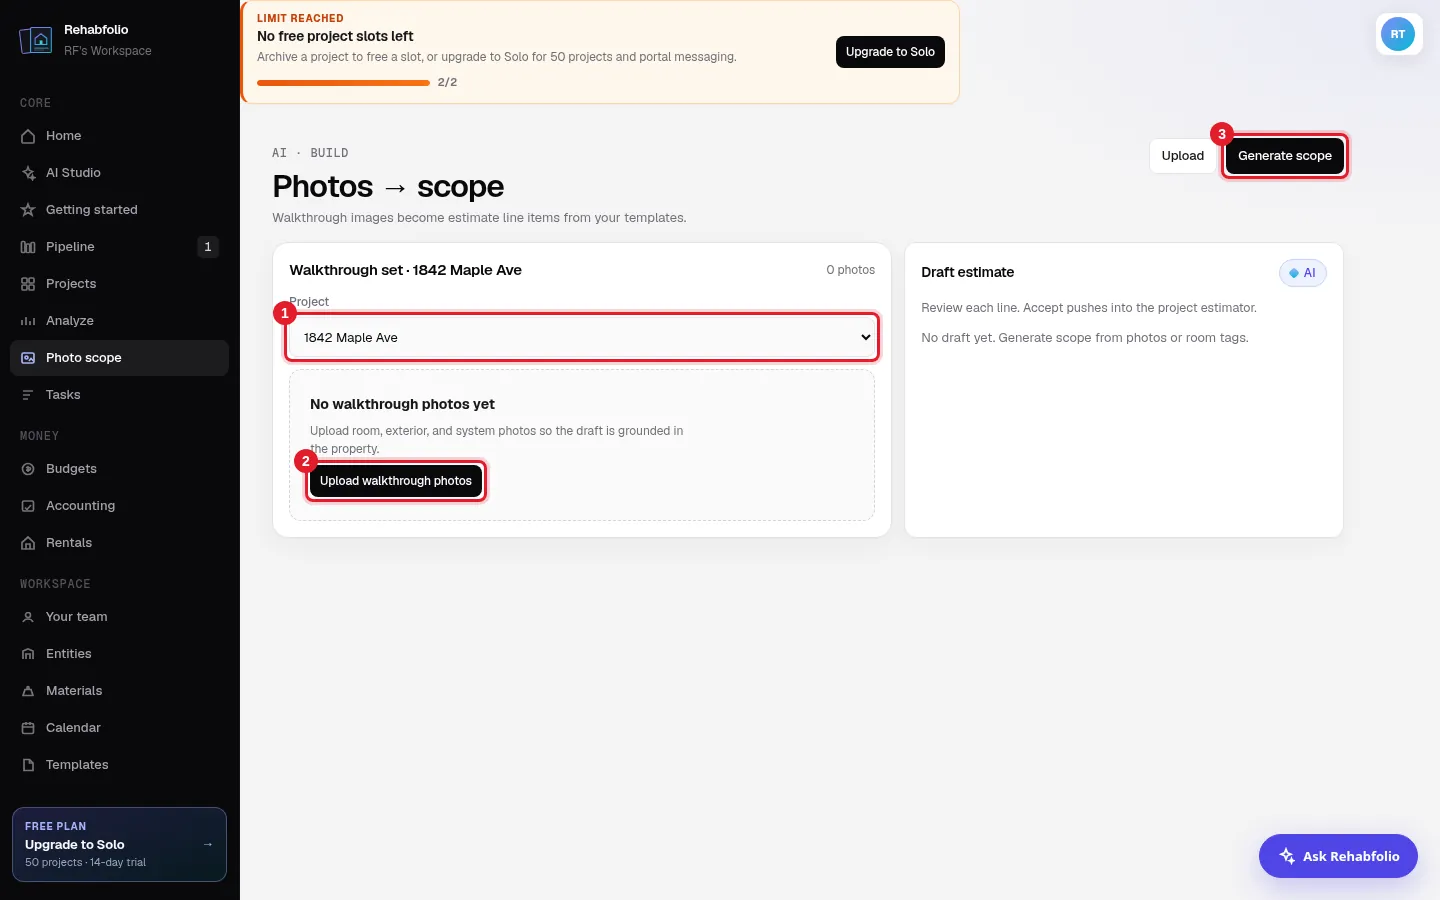This screenshot has width=1440, height=900.
Task: Click the Analyze bar chart icon
Action: pyautogui.click(x=28, y=321)
